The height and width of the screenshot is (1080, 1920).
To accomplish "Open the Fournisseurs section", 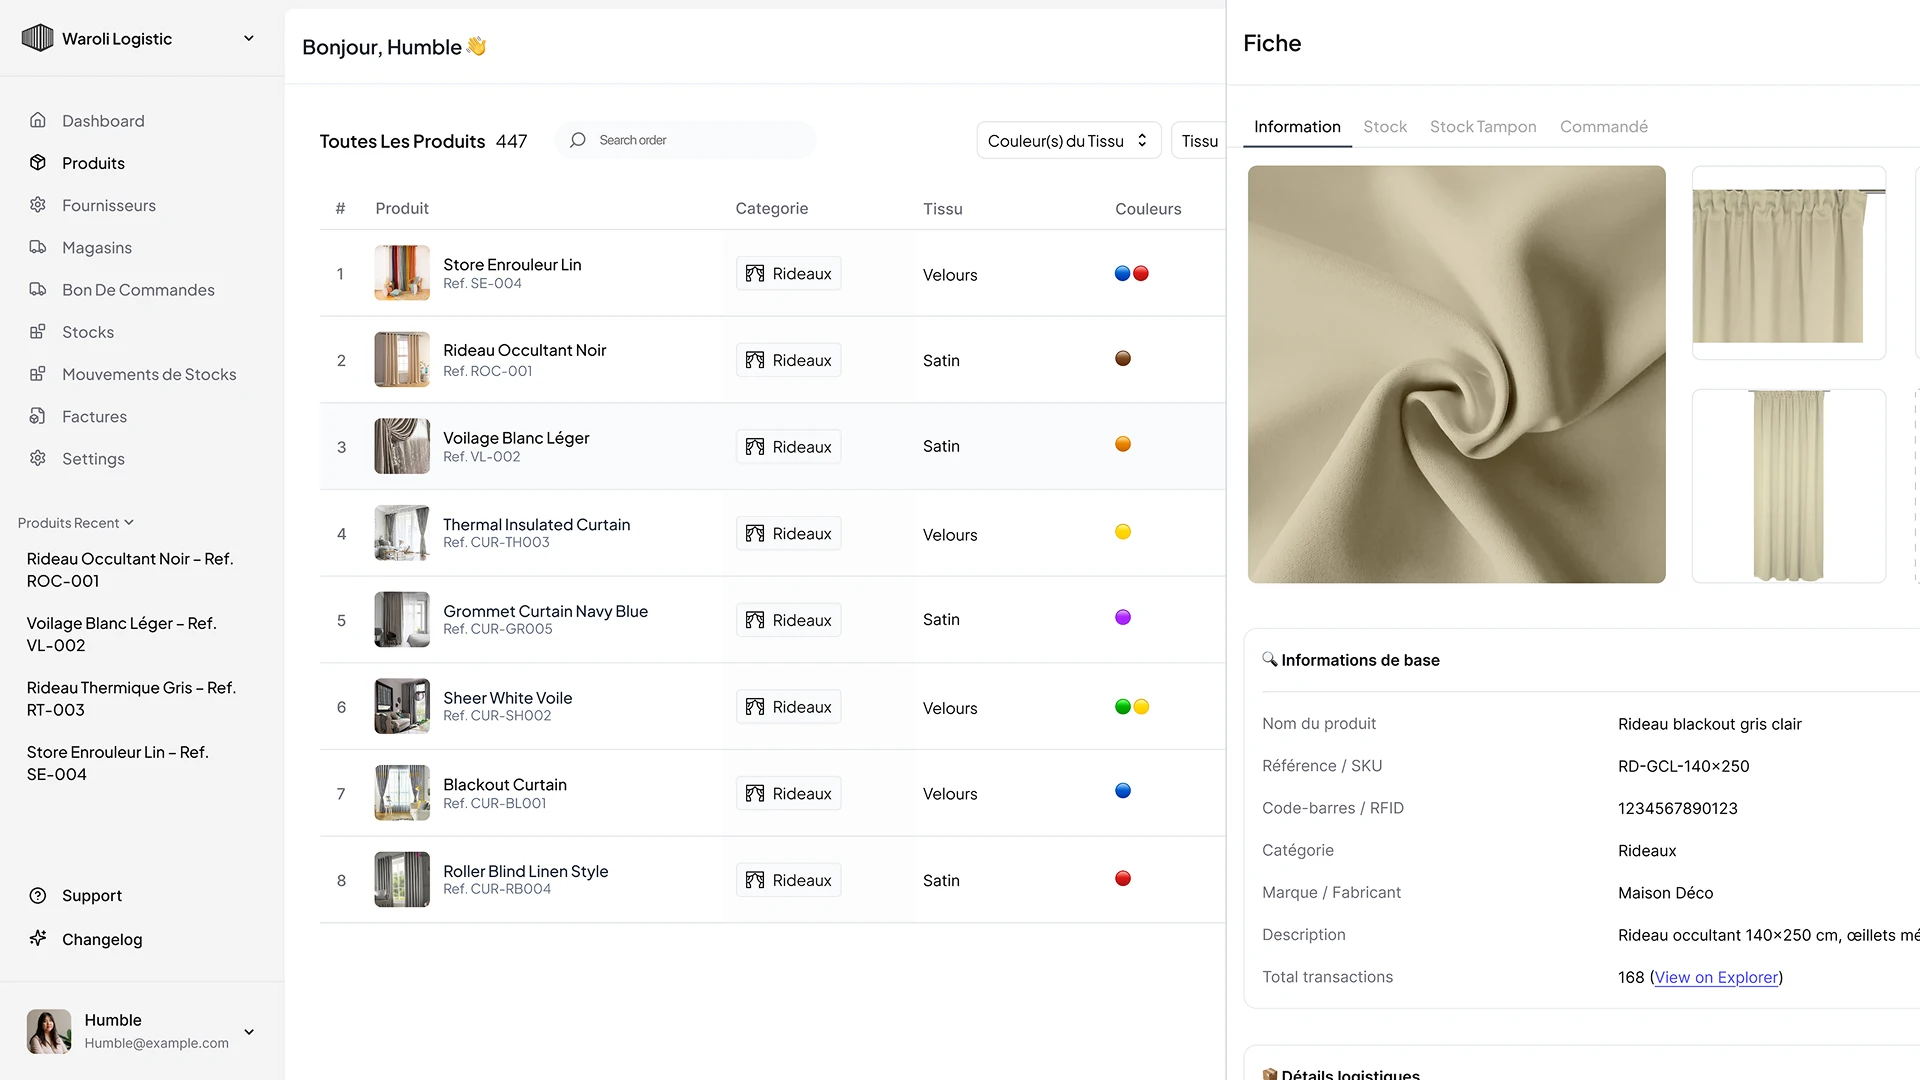I will (x=109, y=205).
